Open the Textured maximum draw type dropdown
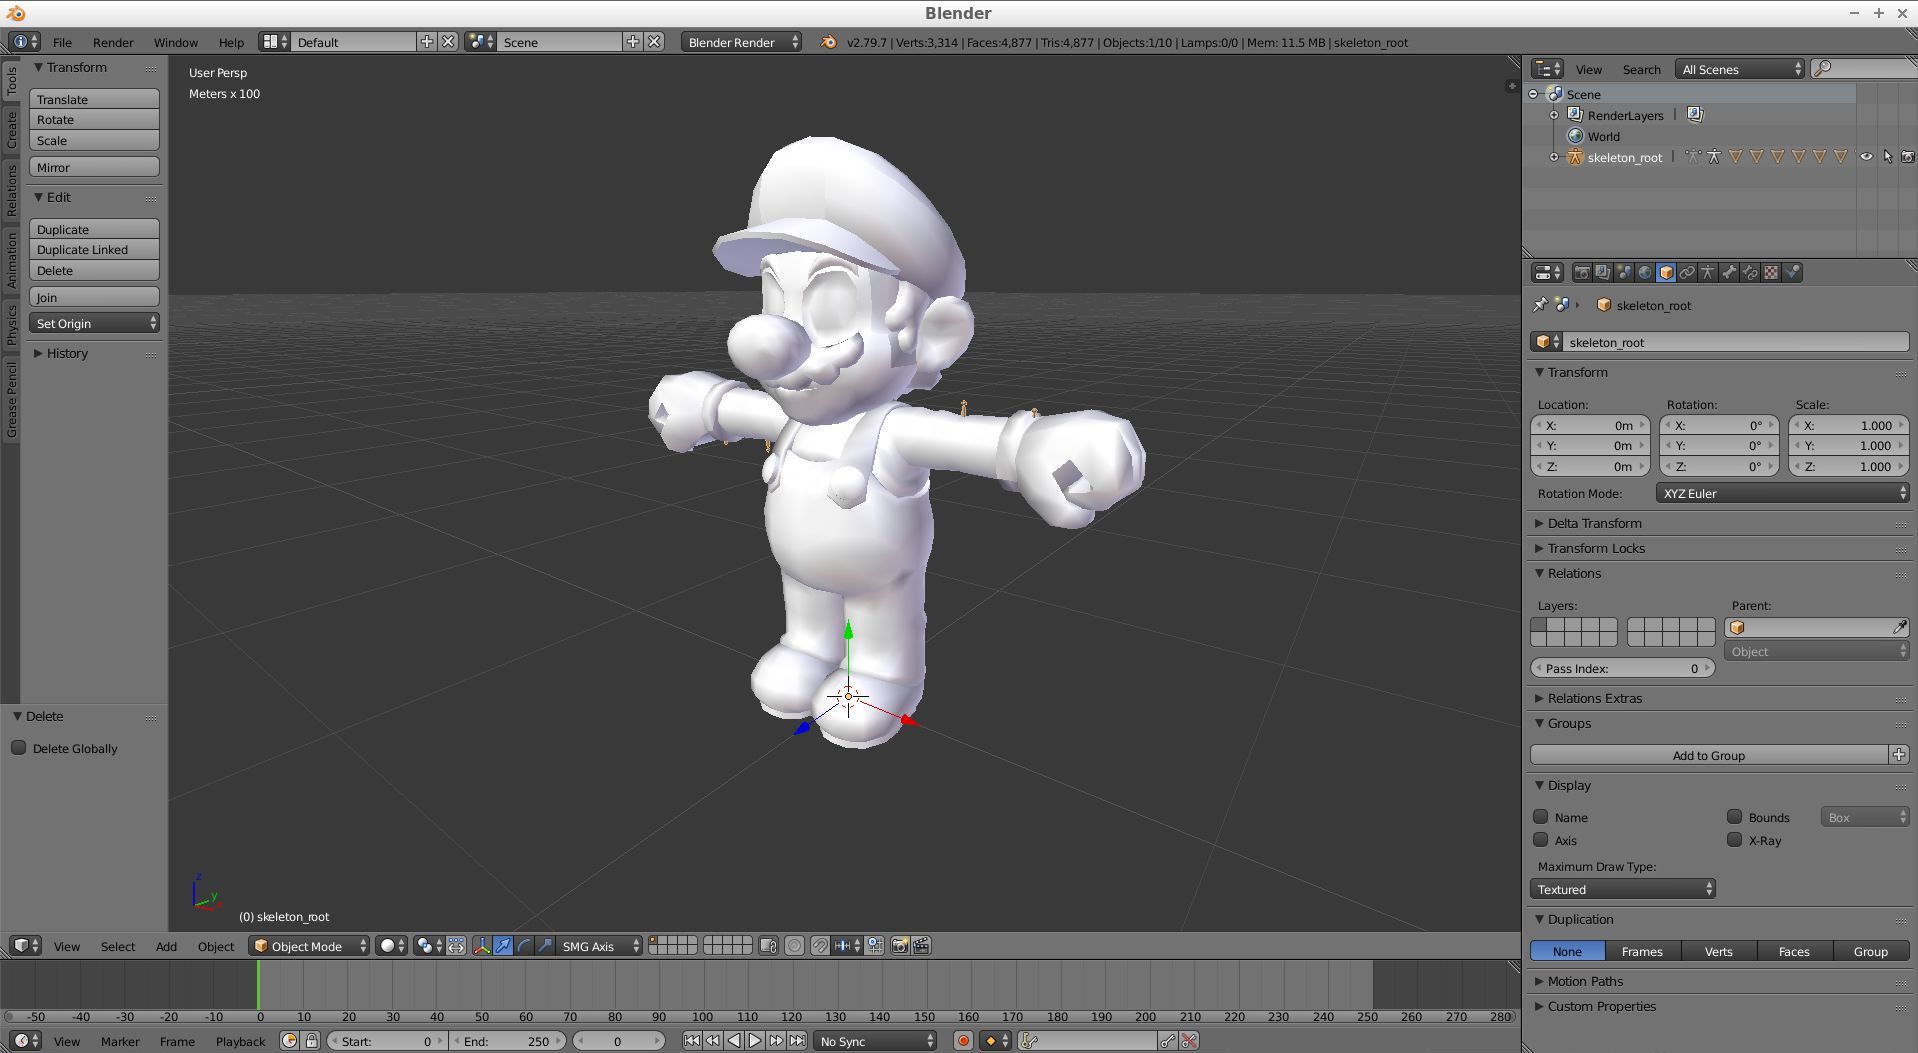 1623,889
